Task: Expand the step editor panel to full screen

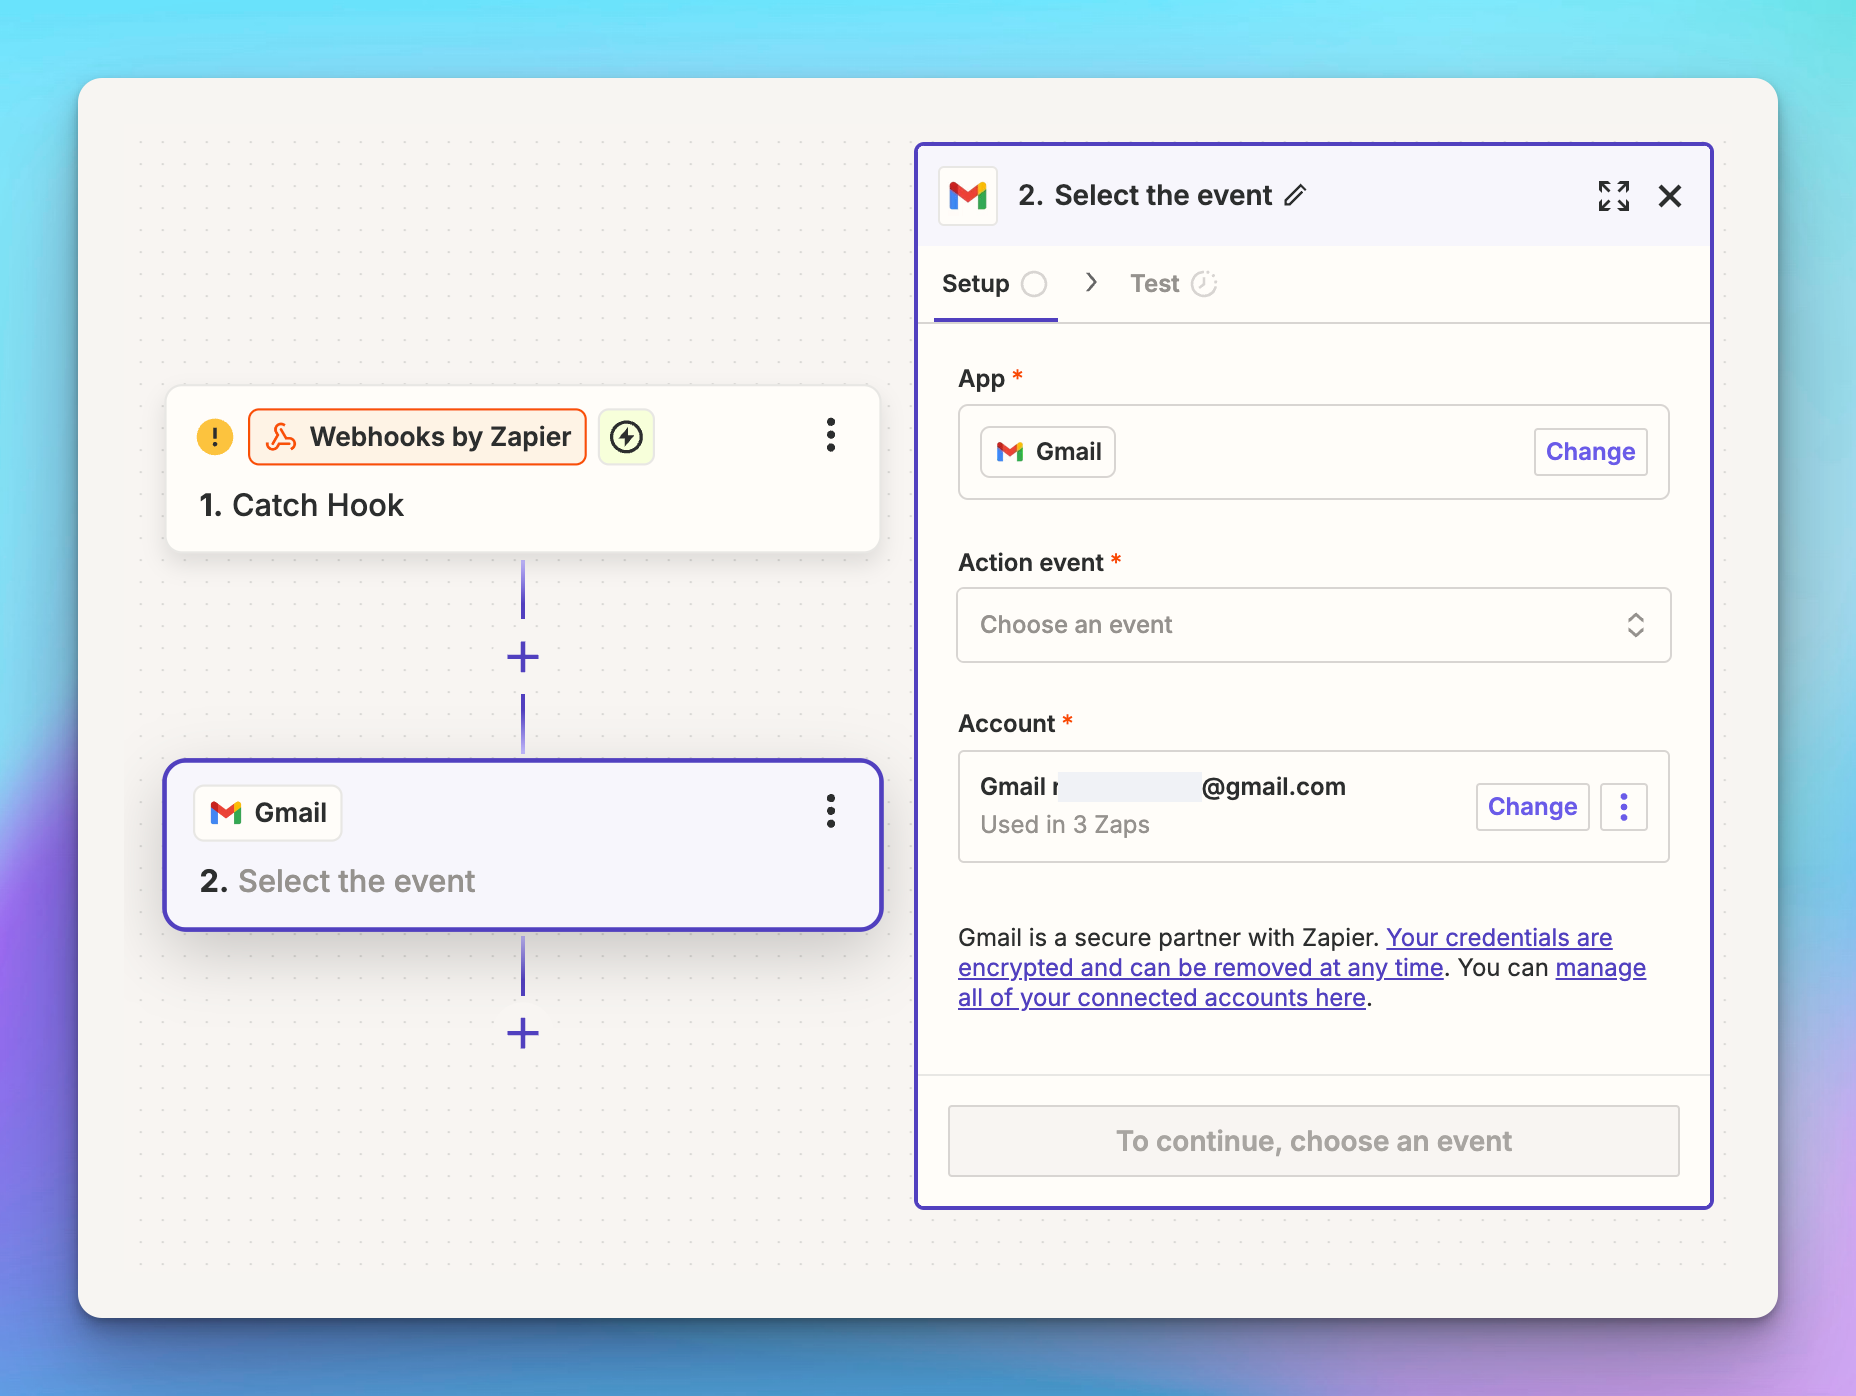Action: pyautogui.click(x=1614, y=196)
